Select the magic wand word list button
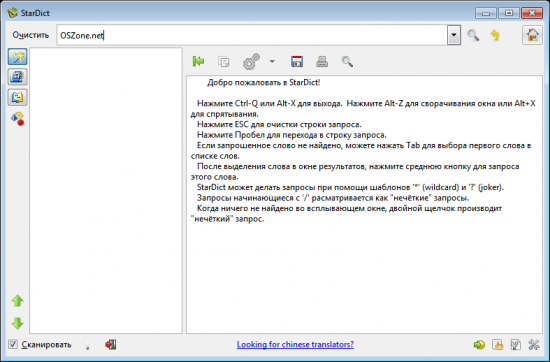 click(18, 57)
